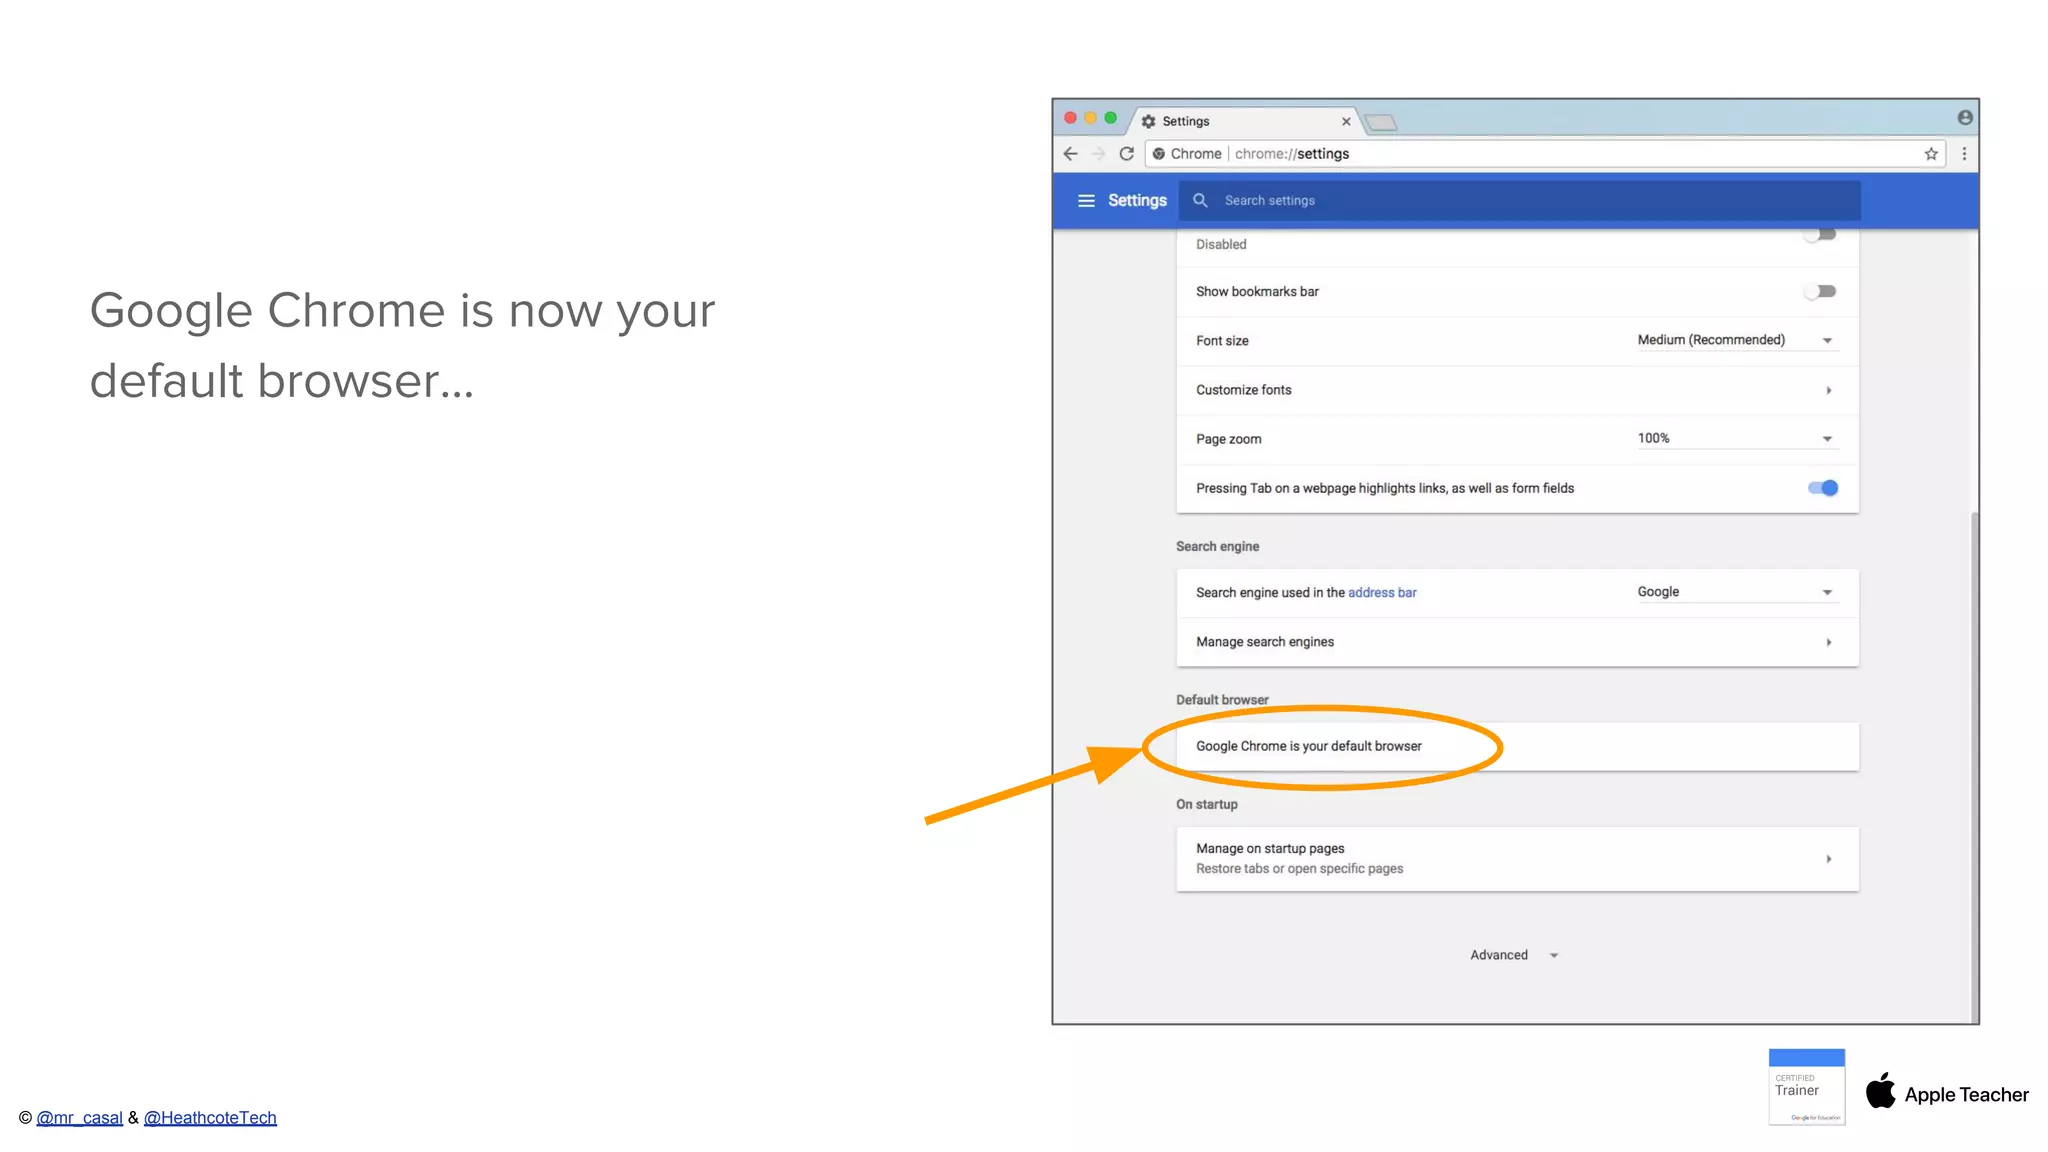Viewport: 2048px width, 1152px height.
Task: Click the Apple Teacher logo
Action: (x=1946, y=1093)
